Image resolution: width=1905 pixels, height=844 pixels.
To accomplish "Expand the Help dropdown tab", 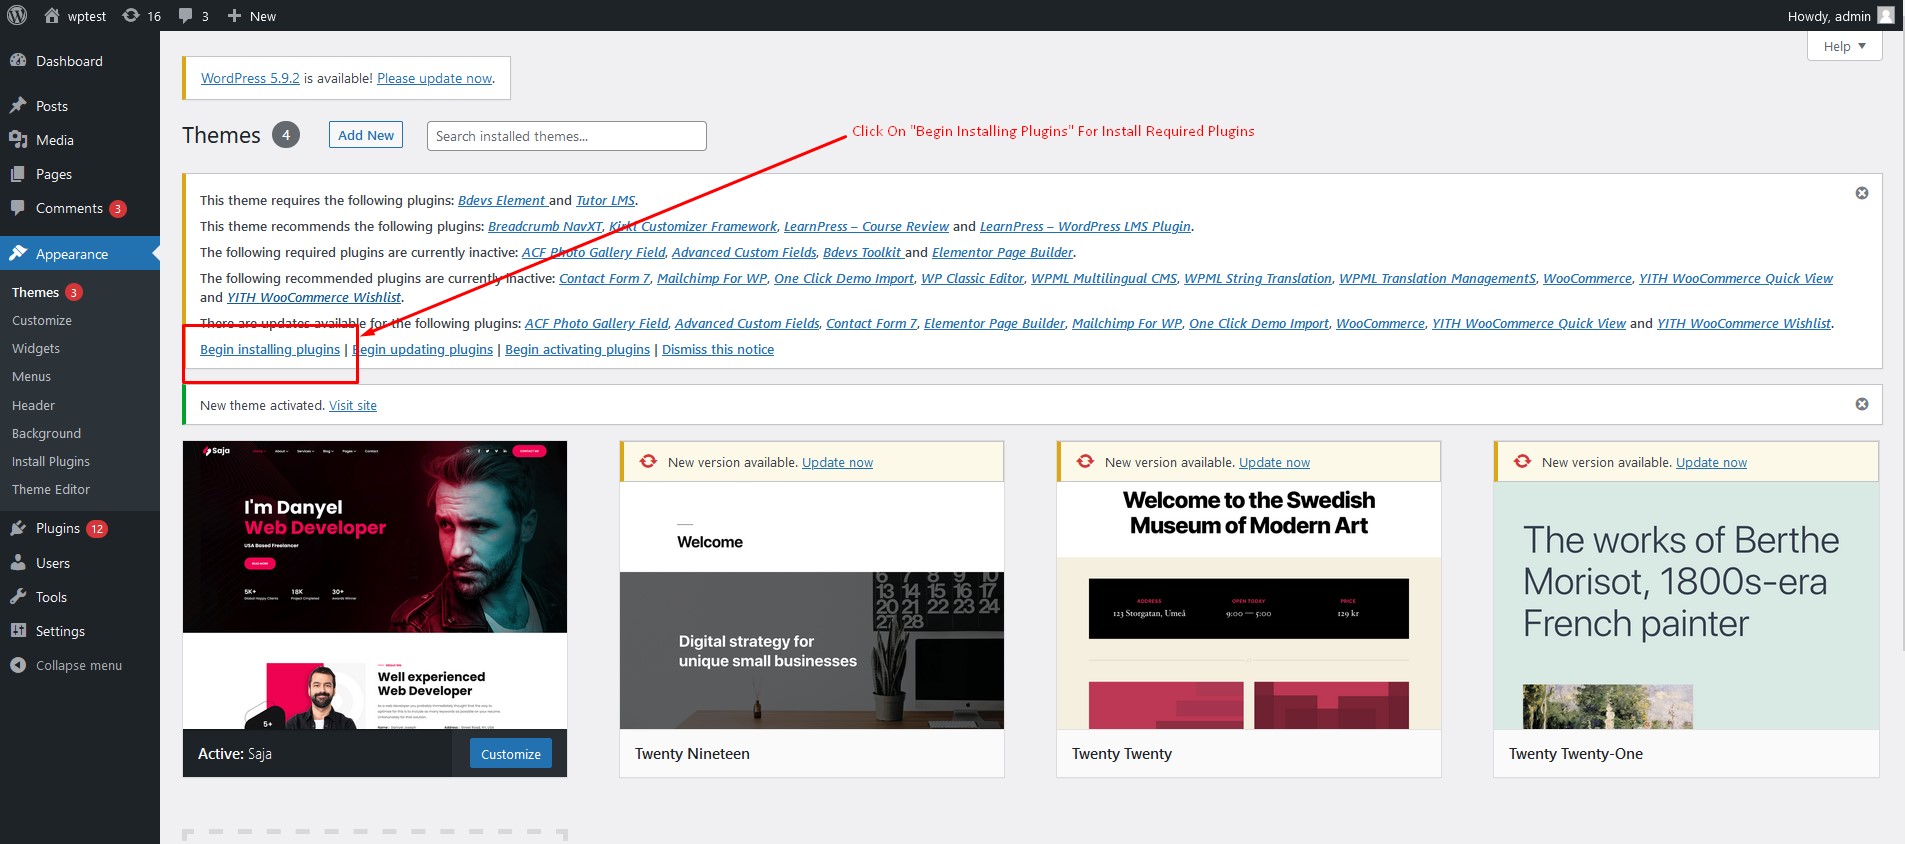I will (x=1844, y=46).
